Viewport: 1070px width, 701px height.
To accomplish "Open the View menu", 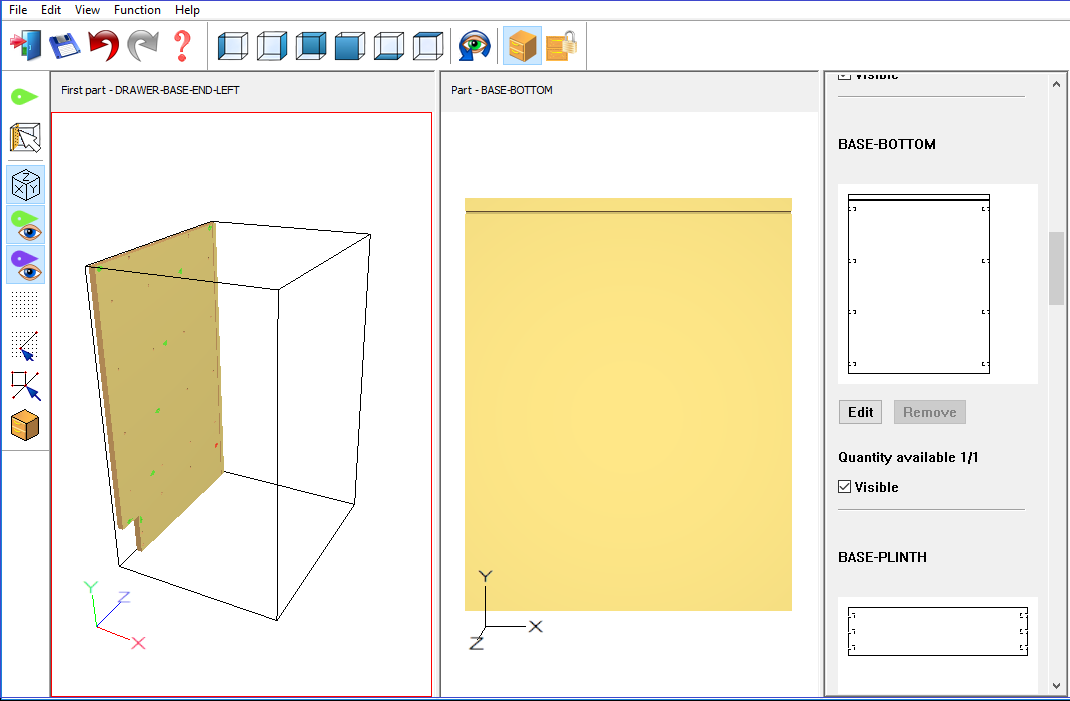I will [87, 10].
